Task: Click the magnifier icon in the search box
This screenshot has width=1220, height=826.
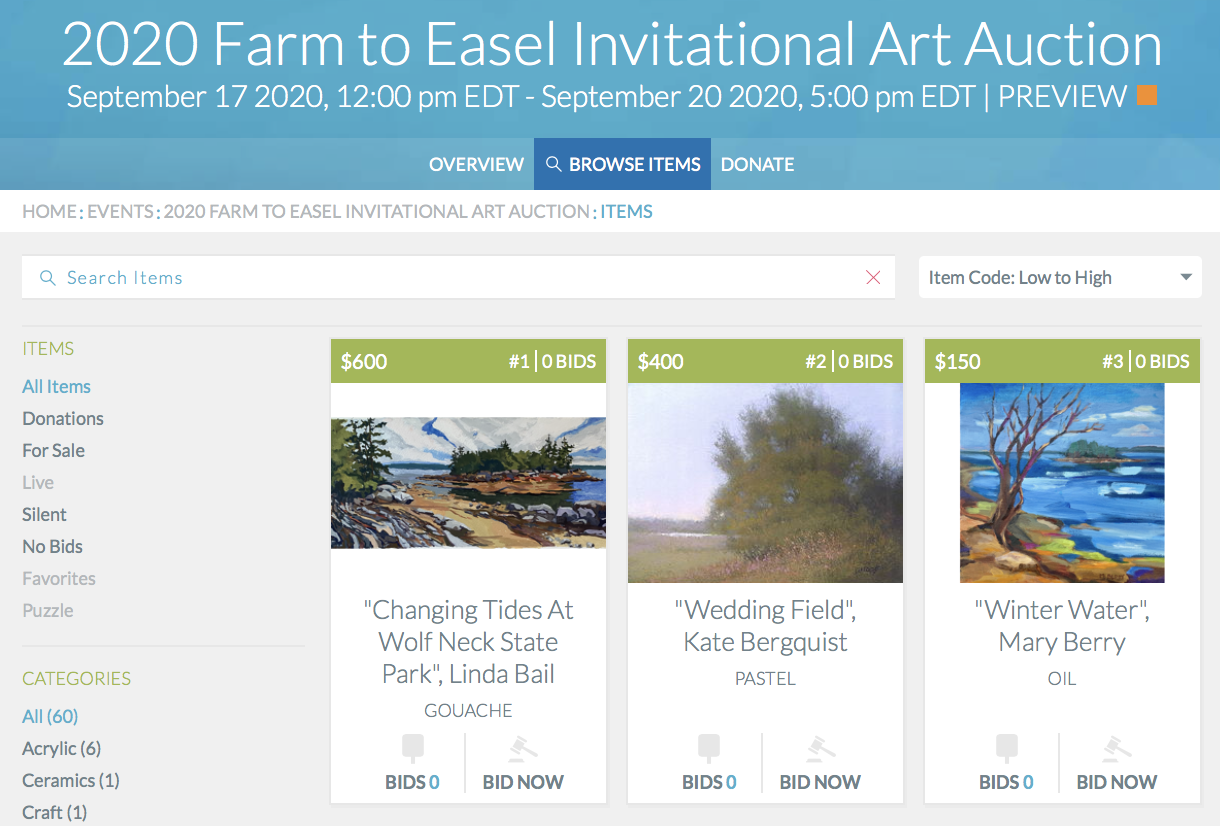Action: point(47,278)
